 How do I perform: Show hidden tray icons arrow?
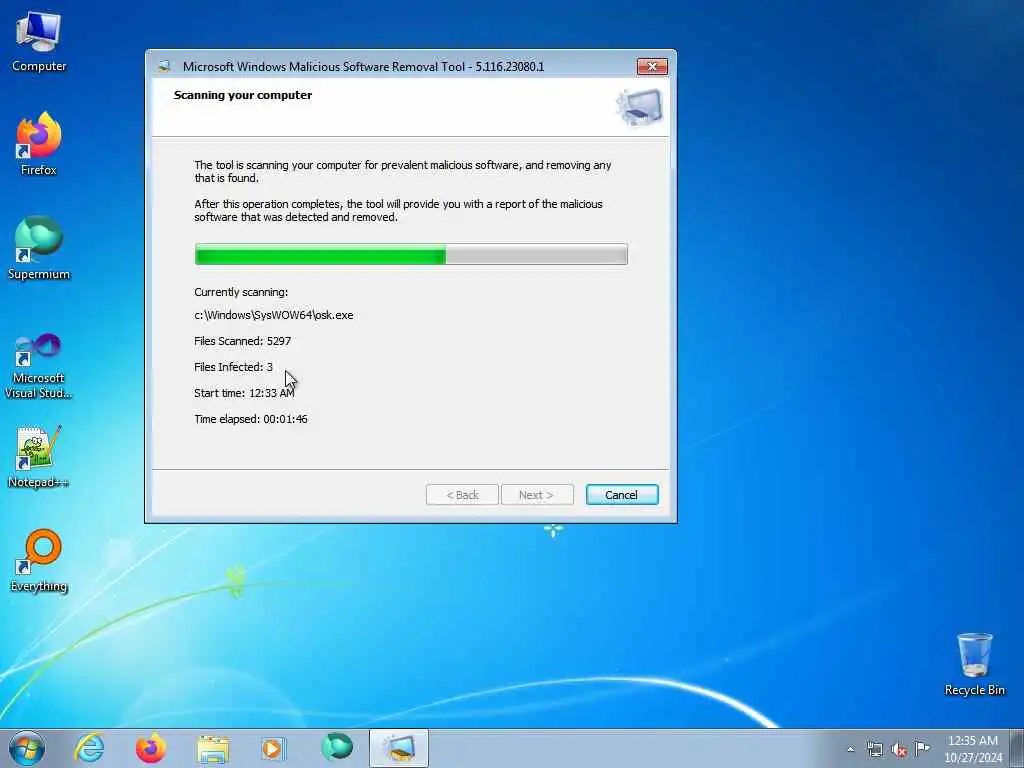pyautogui.click(x=850, y=749)
